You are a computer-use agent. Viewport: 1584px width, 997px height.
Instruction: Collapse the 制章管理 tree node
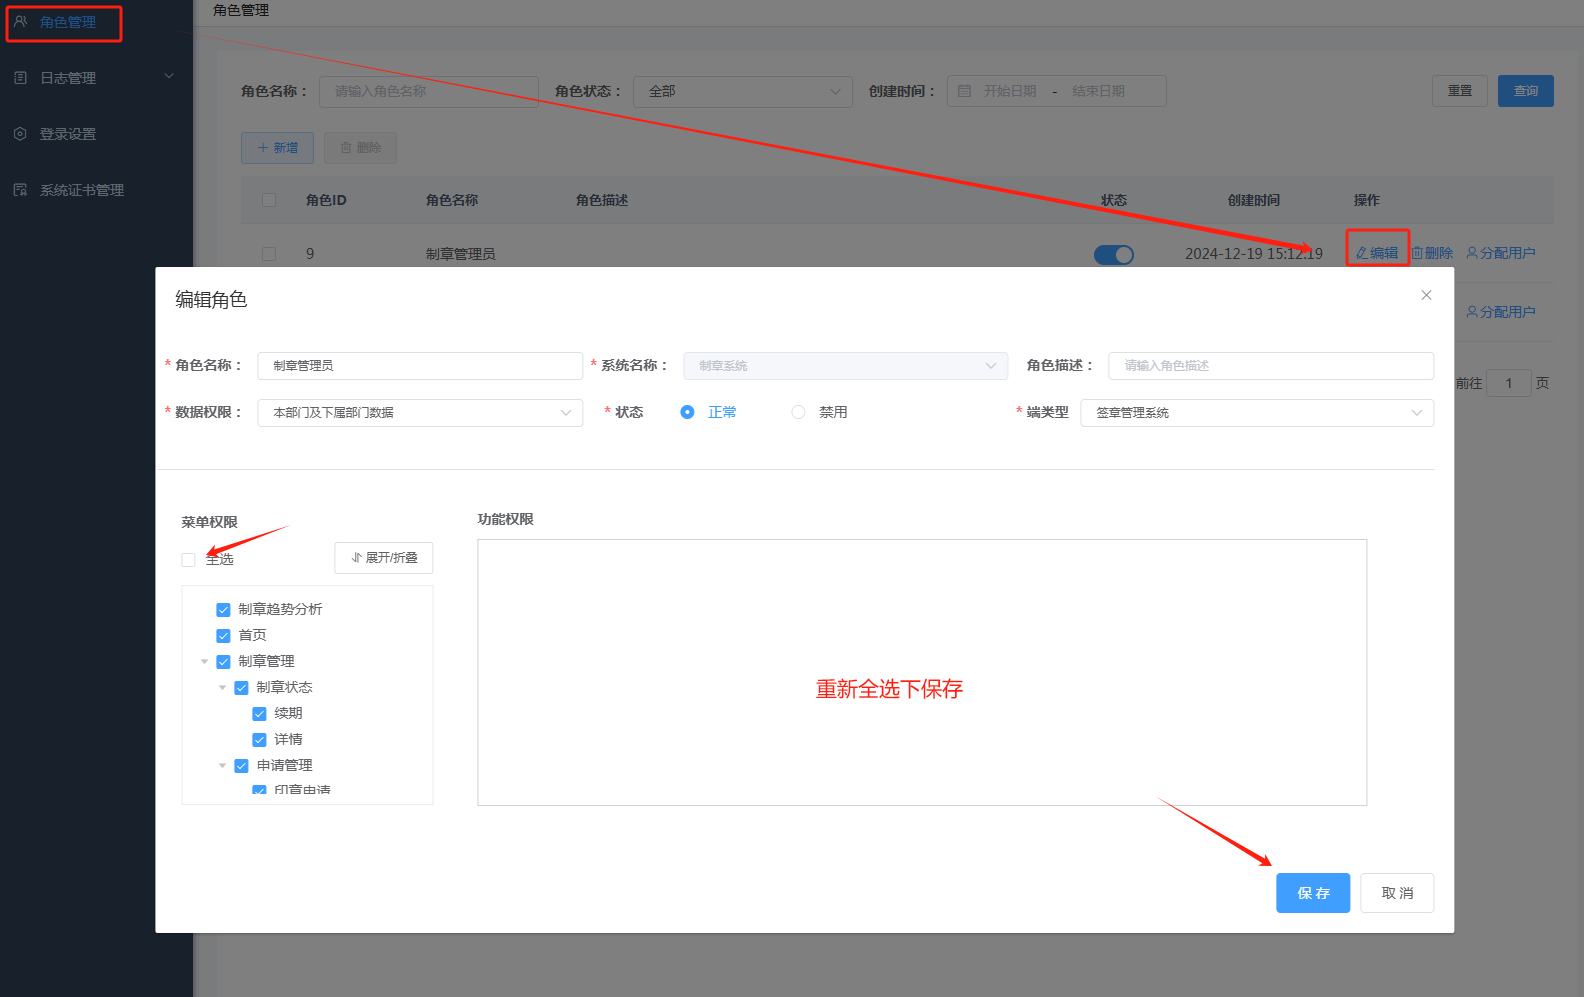tap(205, 662)
